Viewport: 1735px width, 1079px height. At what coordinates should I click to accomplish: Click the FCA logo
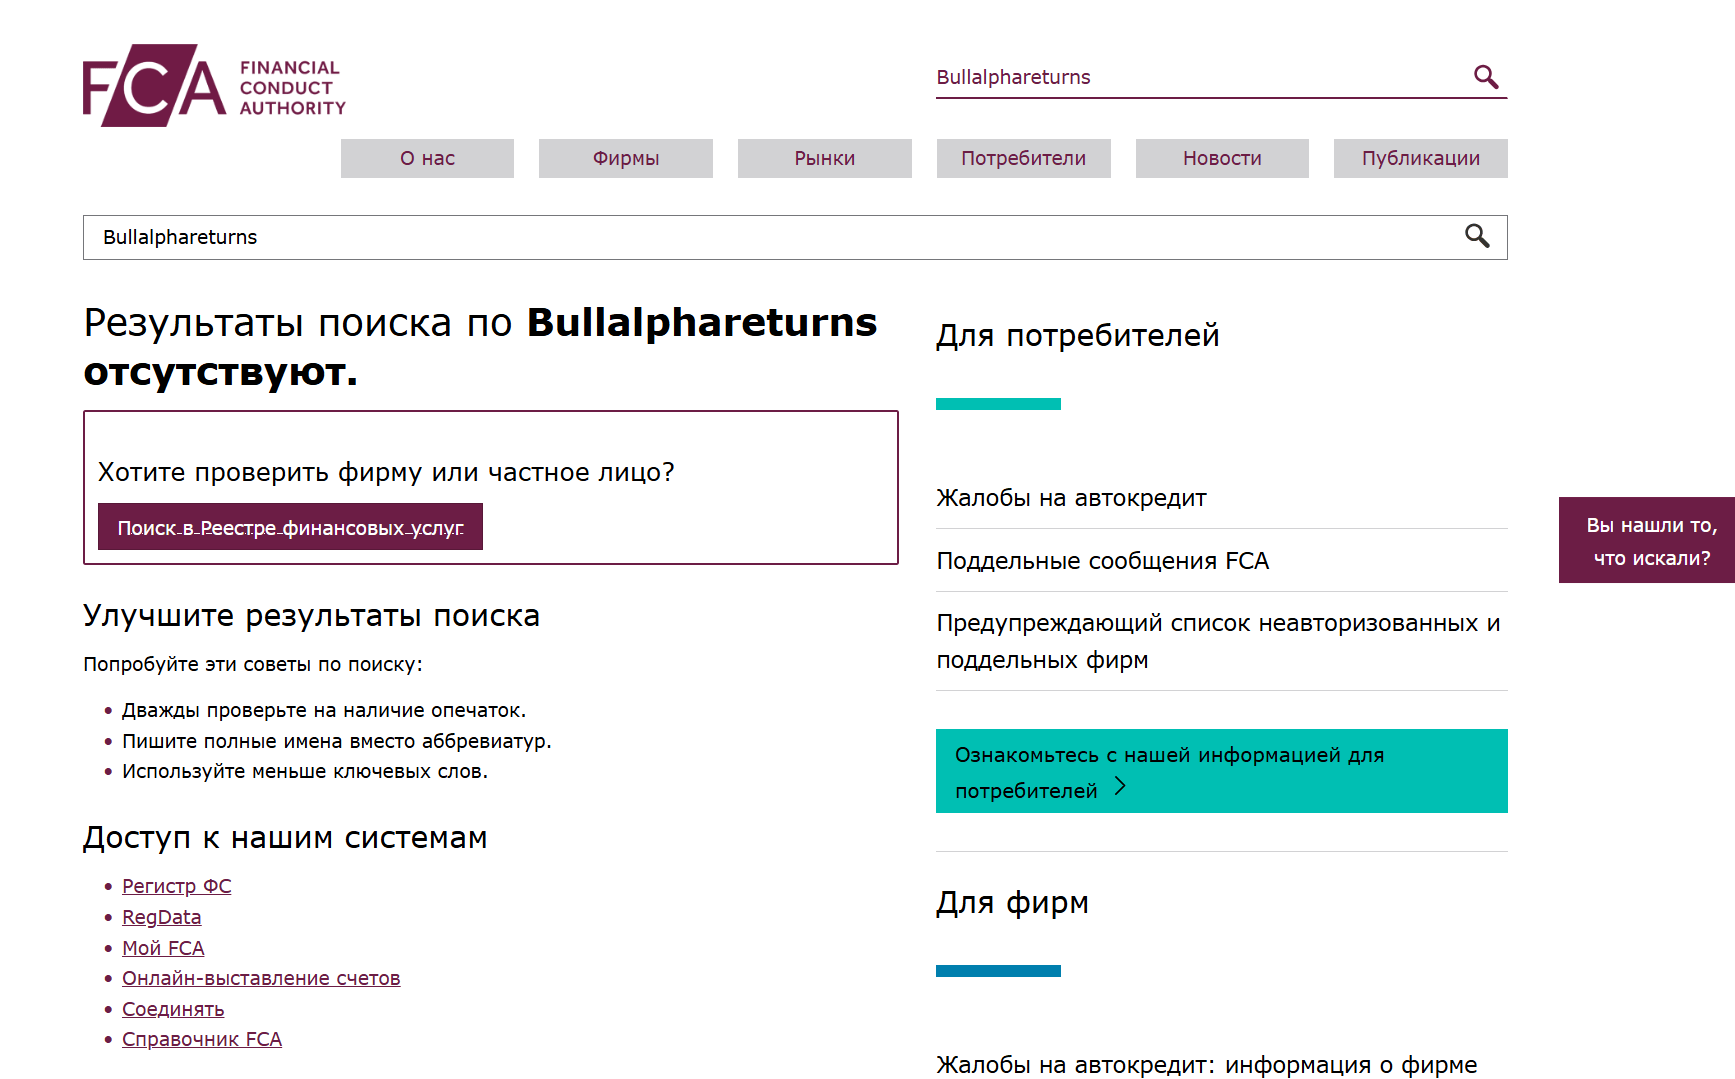coord(214,85)
